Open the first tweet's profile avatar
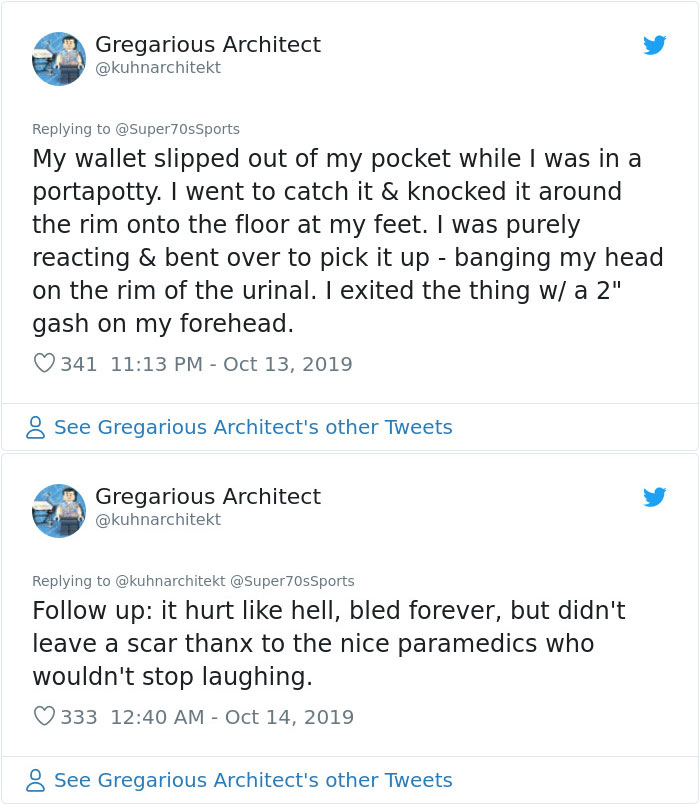This screenshot has height=805, width=700. coord(59,59)
